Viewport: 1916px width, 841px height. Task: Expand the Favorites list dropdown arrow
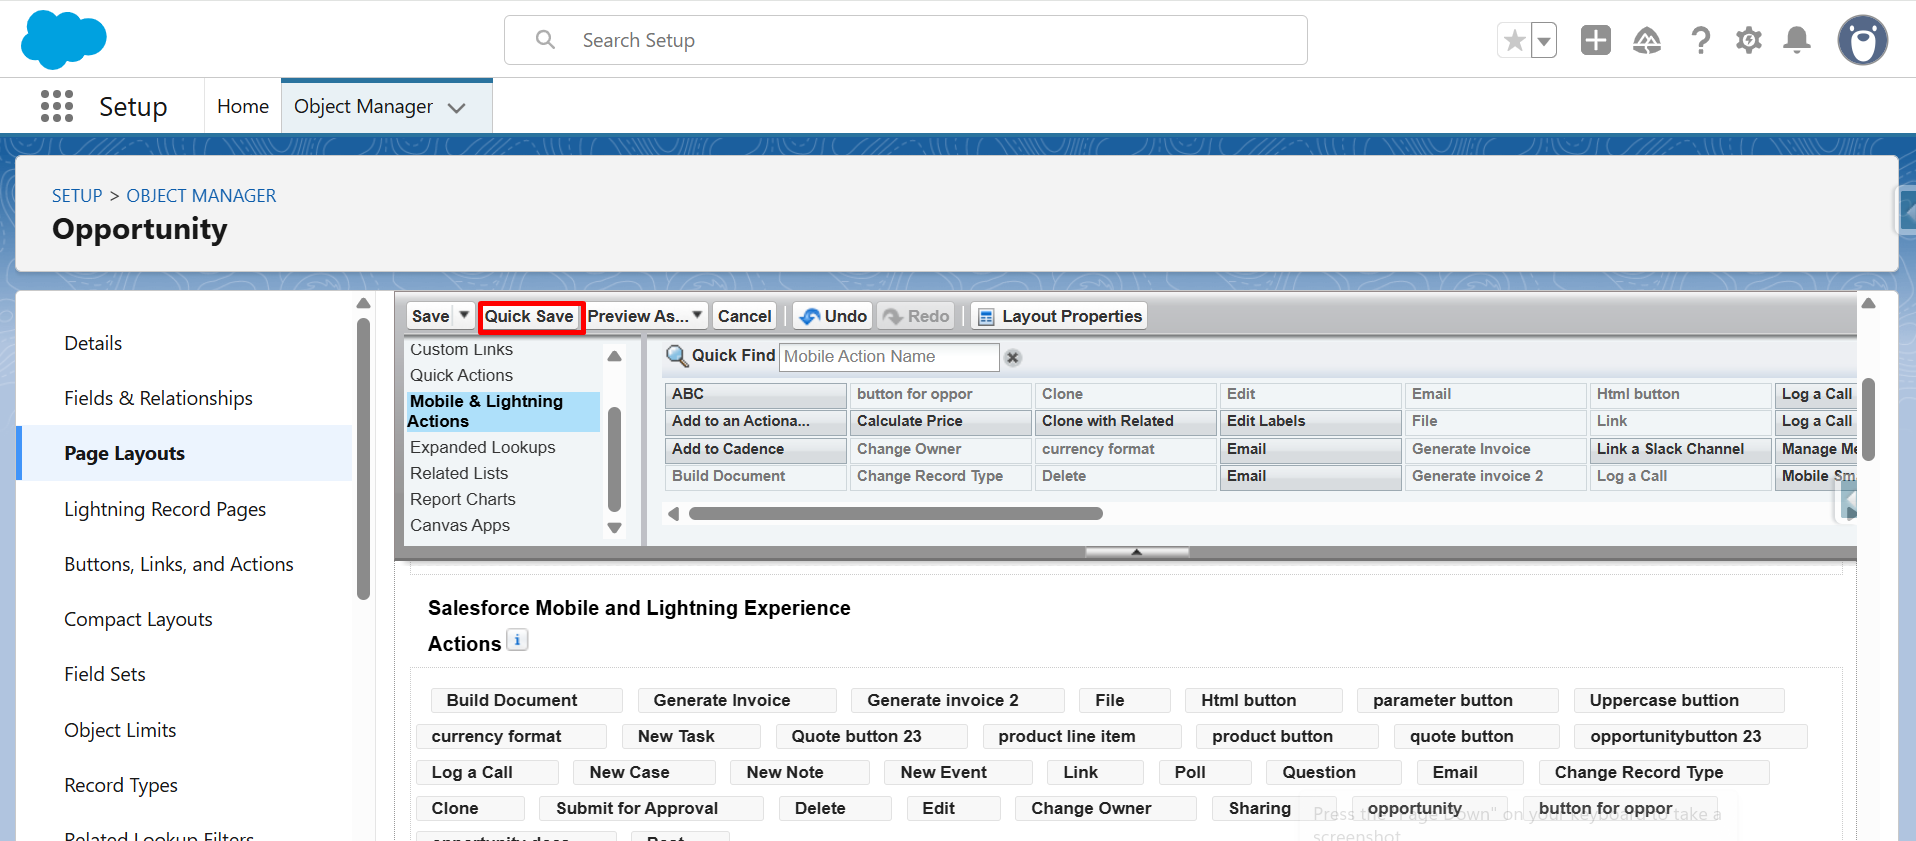coord(1544,41)
